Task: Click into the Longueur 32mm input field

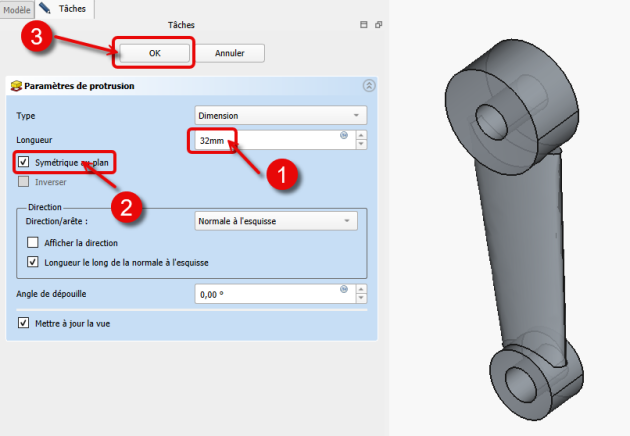Action: point(270,140)
